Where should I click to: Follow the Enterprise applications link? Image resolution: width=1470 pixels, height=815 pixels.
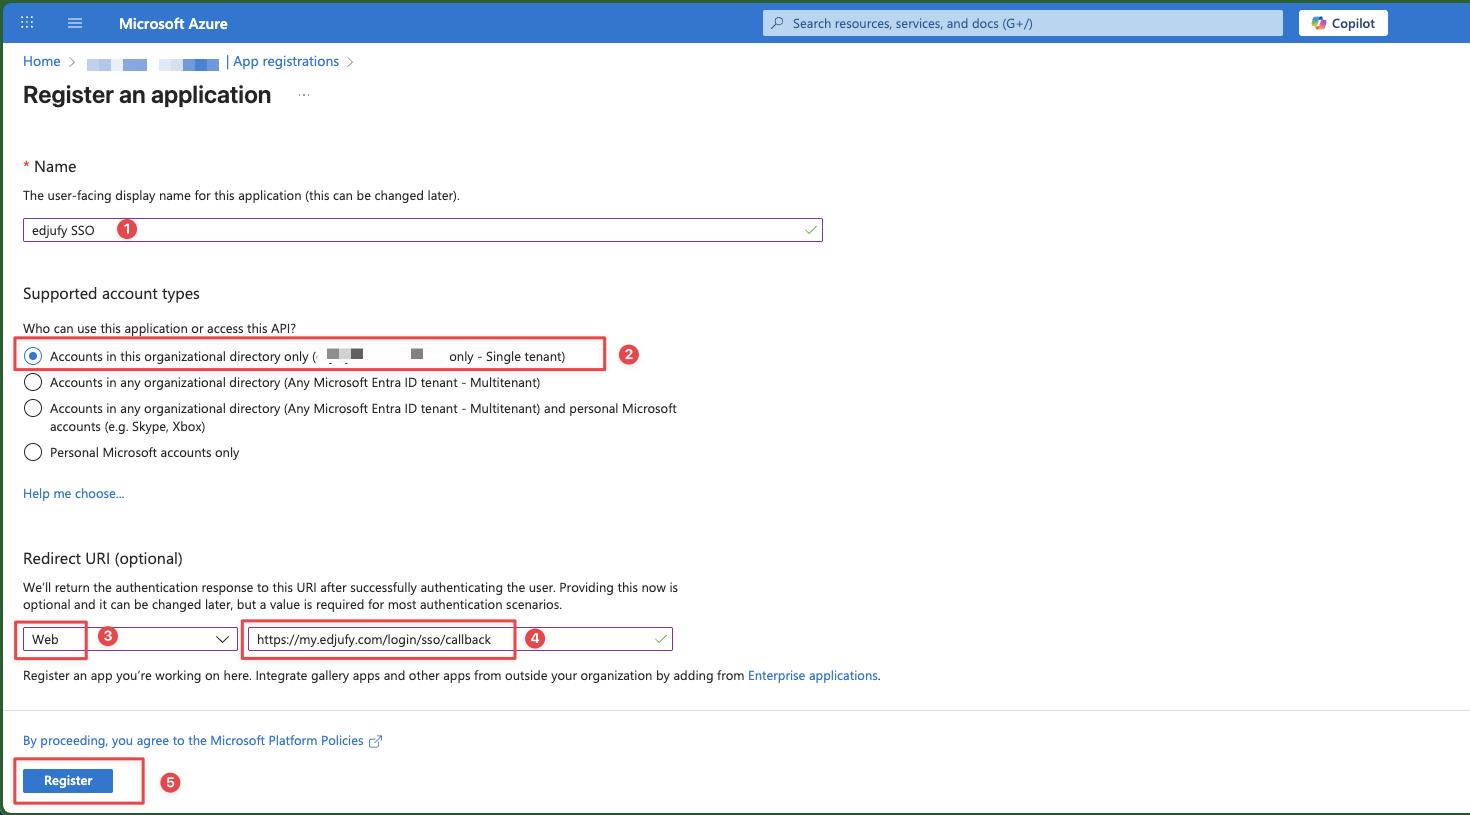pos(812,675)
